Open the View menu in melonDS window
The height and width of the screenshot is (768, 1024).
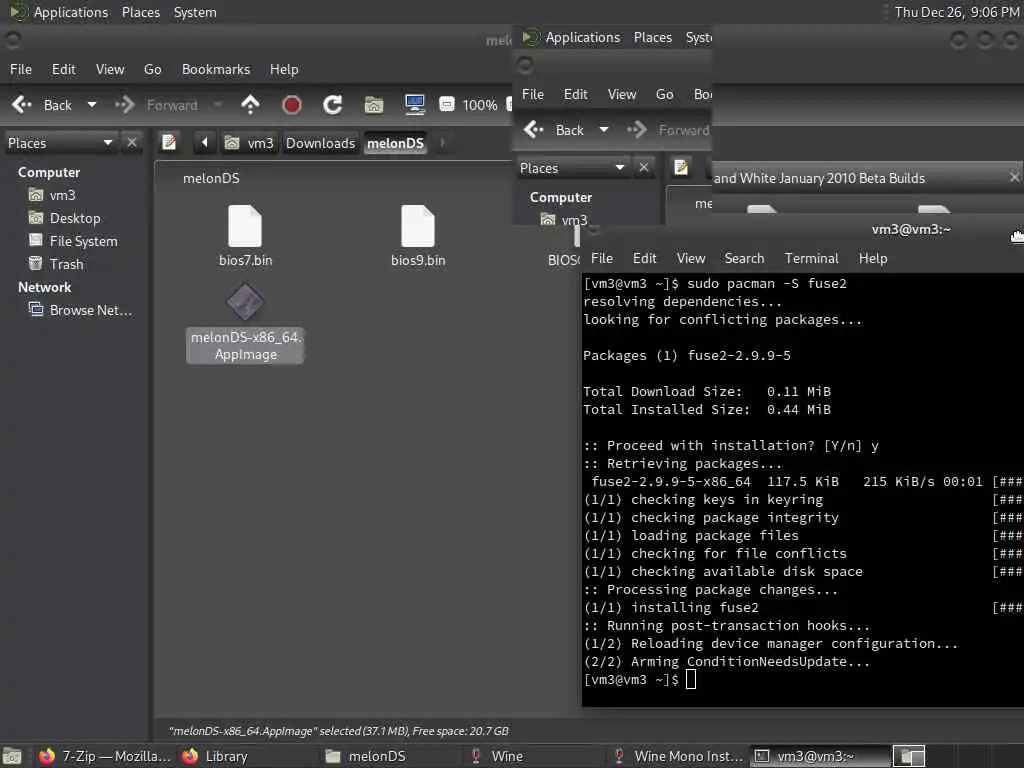coord(110,69)
